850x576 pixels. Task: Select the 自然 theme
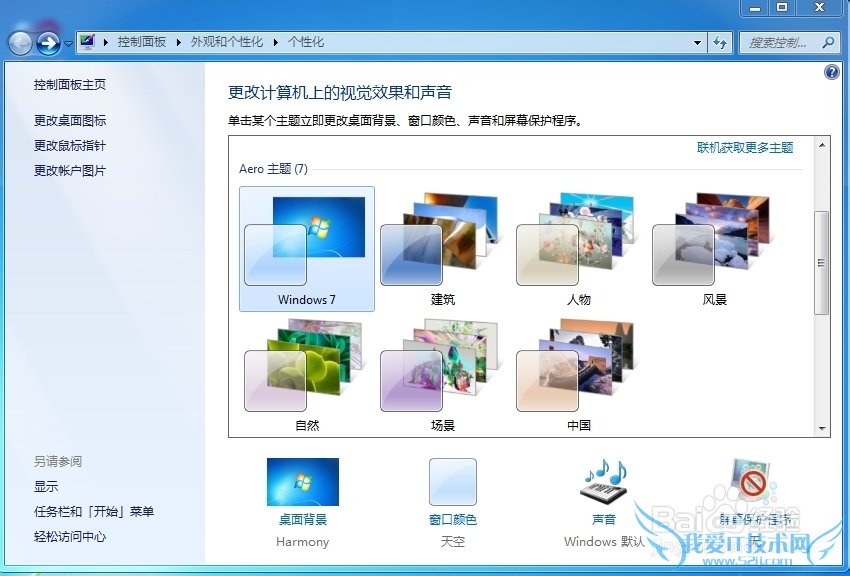point(307,375)
